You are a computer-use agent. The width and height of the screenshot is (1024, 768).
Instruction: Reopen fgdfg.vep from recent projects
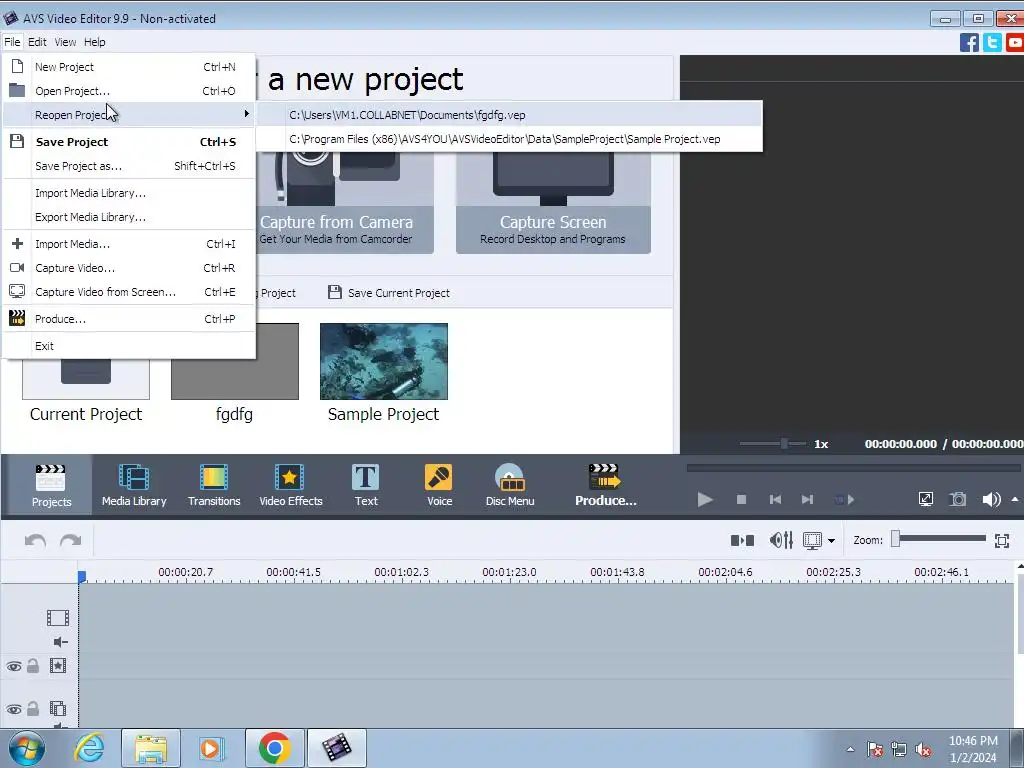pyautogui.click(x=509, y=115)
